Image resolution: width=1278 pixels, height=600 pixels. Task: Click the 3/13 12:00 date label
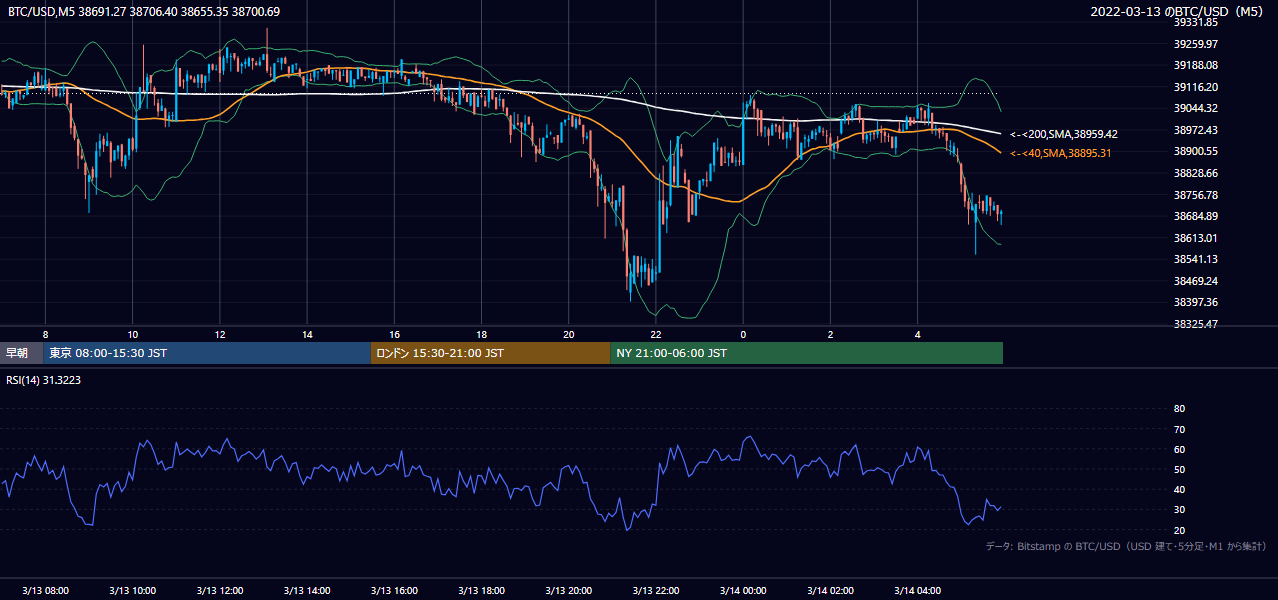point(220,590)
